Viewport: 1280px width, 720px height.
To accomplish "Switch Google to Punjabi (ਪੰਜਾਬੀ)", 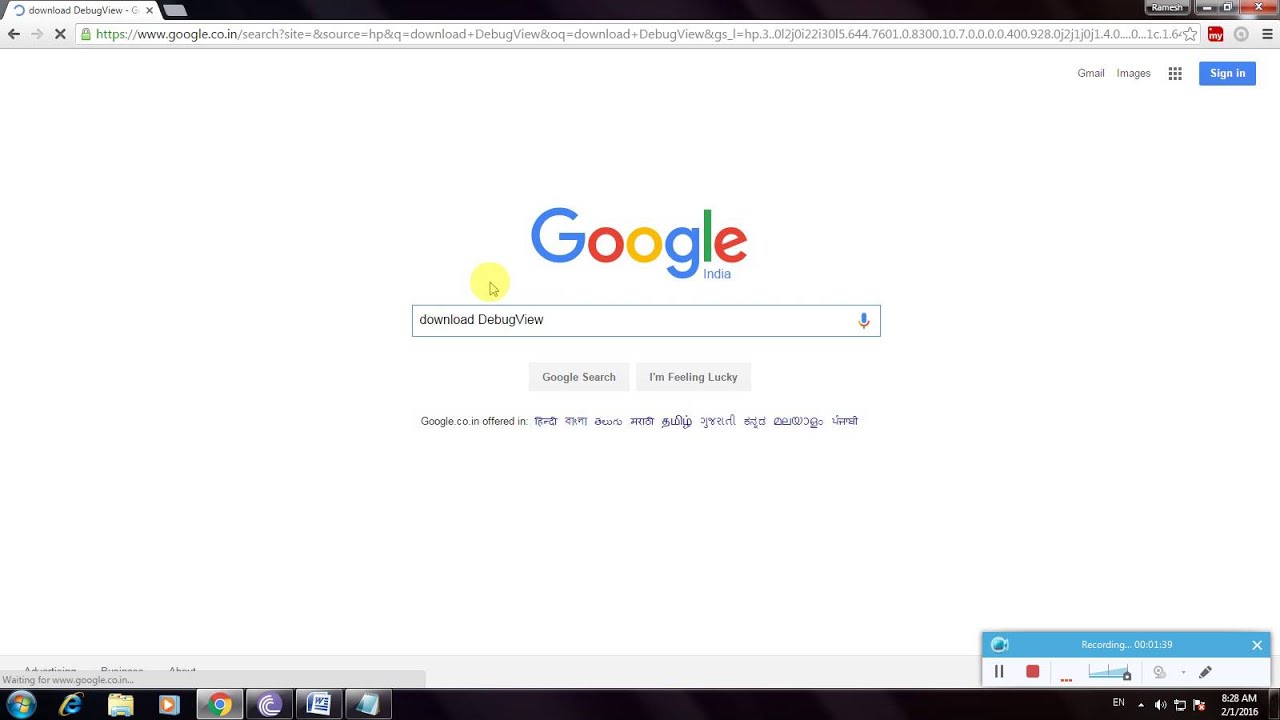I will (845, 421).
